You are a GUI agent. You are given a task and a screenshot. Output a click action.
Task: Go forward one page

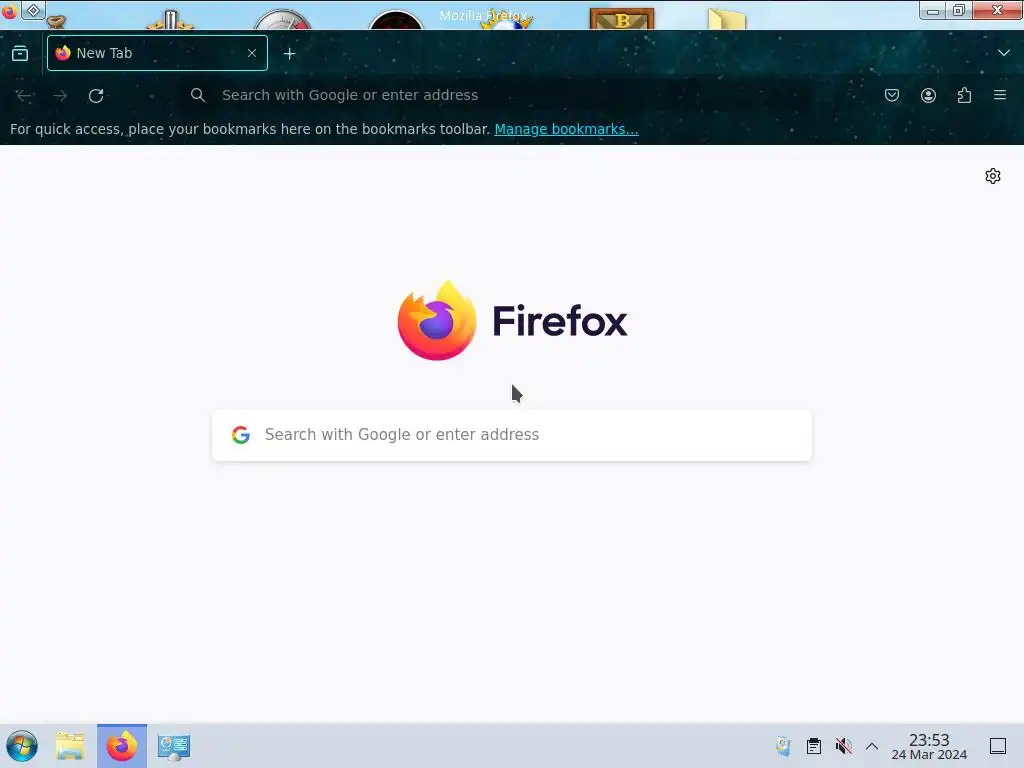pos(60,95)
